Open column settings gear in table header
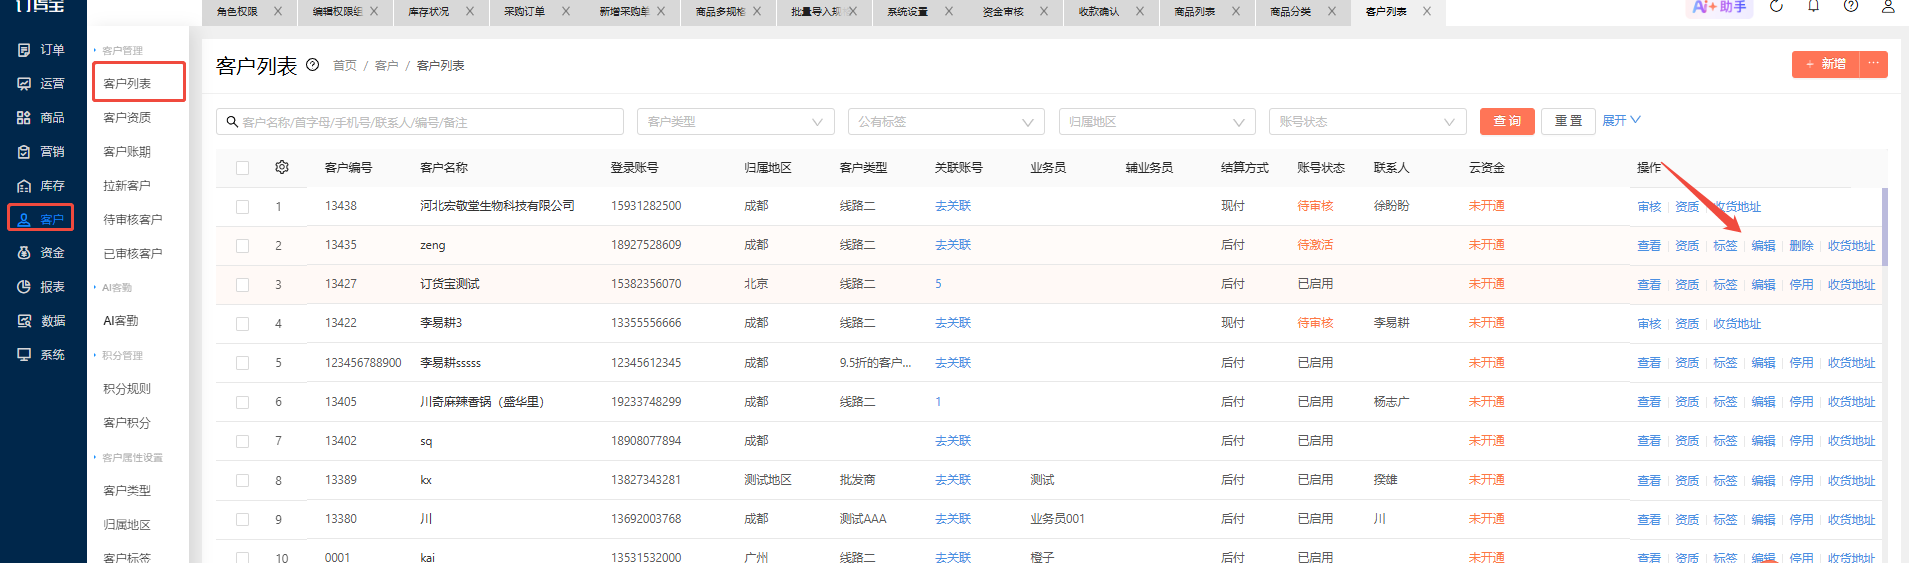 pos(282,167)
